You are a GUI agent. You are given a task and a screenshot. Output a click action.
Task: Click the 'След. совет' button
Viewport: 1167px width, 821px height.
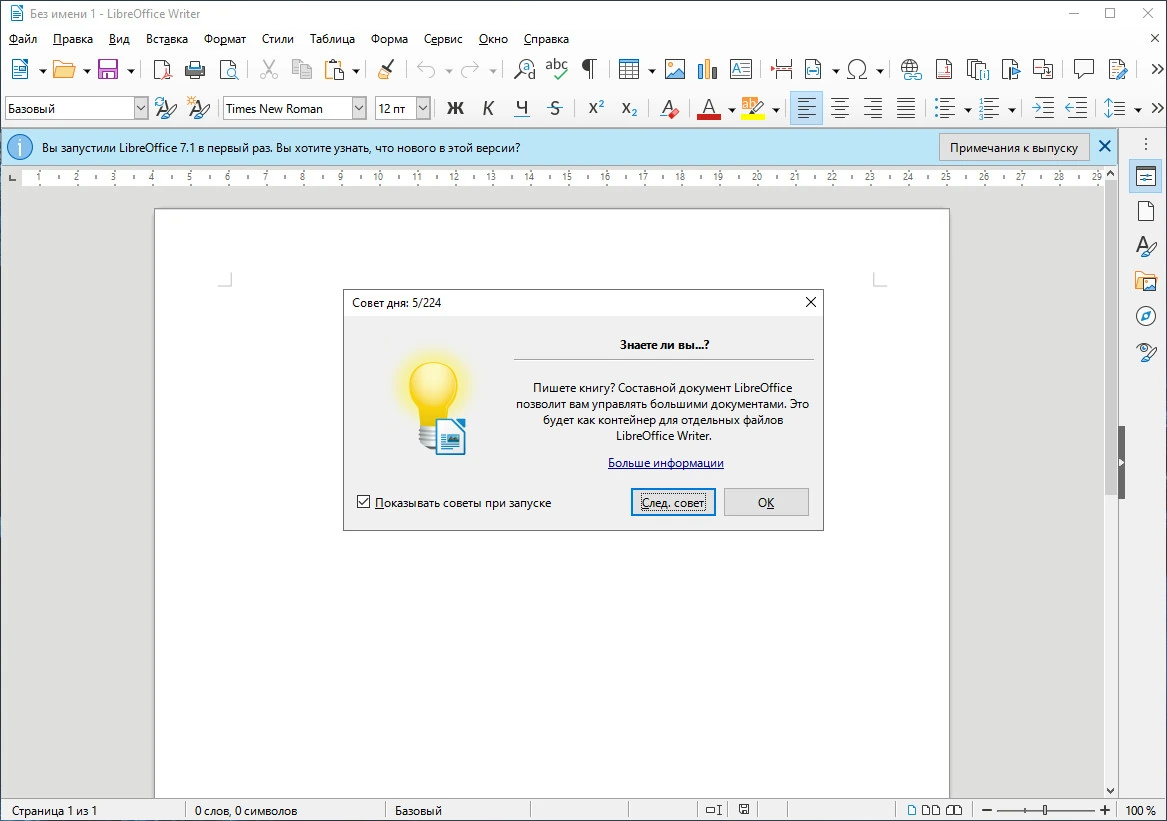tap(673, 502)
